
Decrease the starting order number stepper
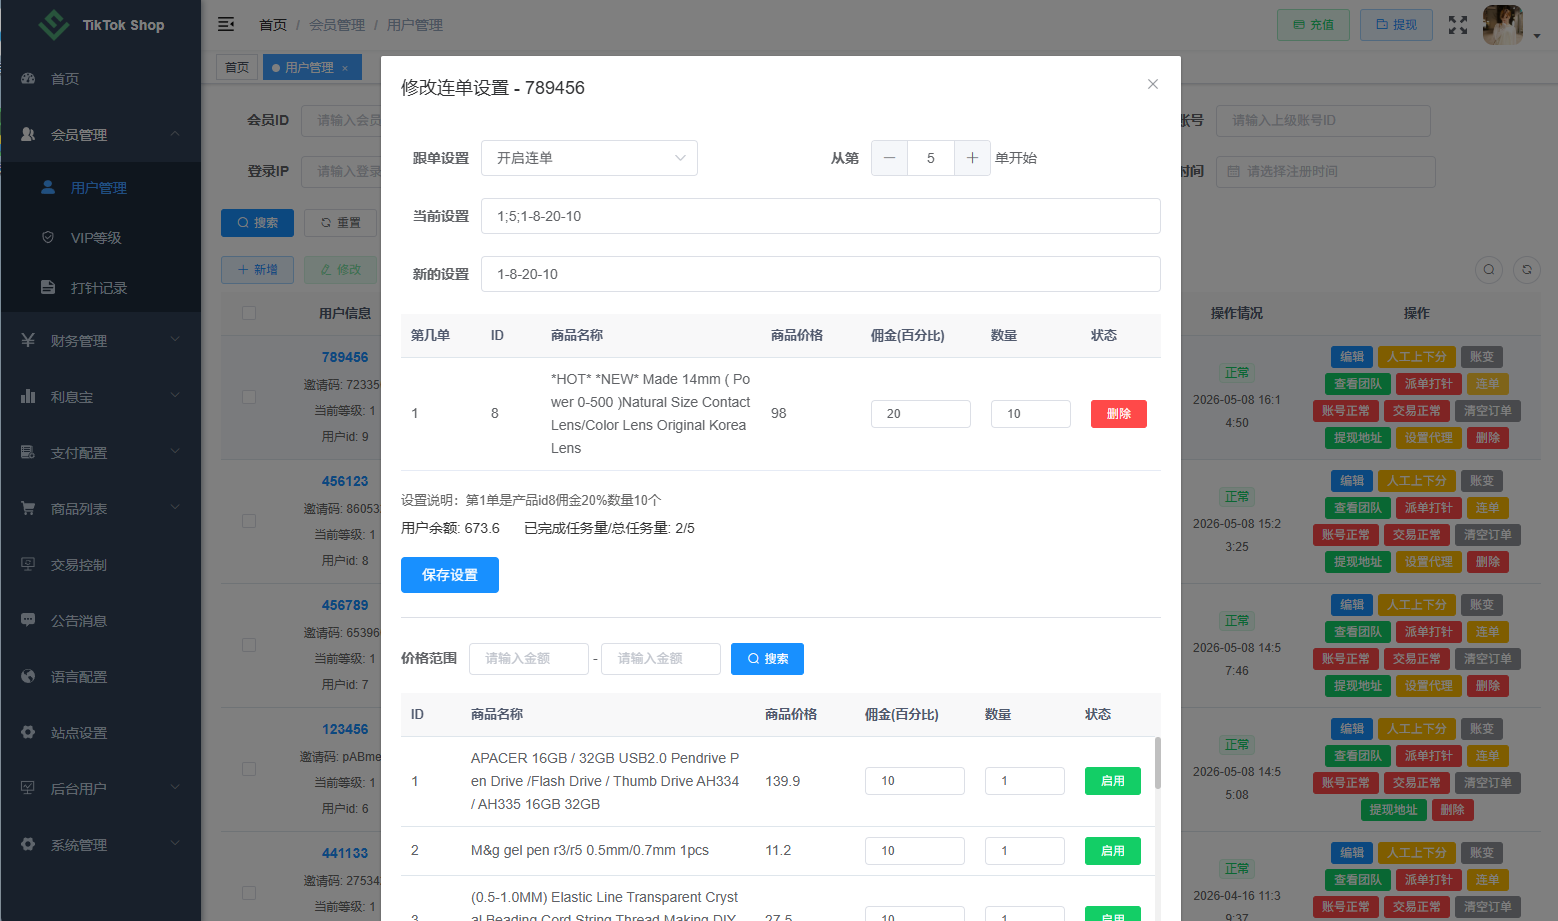click(889, 158)
